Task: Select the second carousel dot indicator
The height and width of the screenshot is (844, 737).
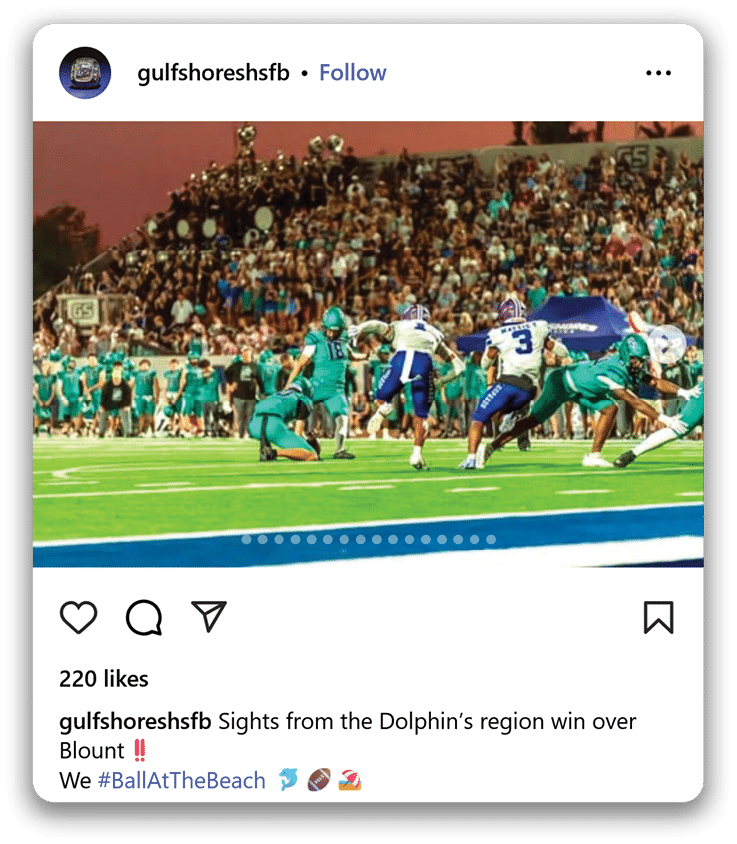Action: click(263, 539)
